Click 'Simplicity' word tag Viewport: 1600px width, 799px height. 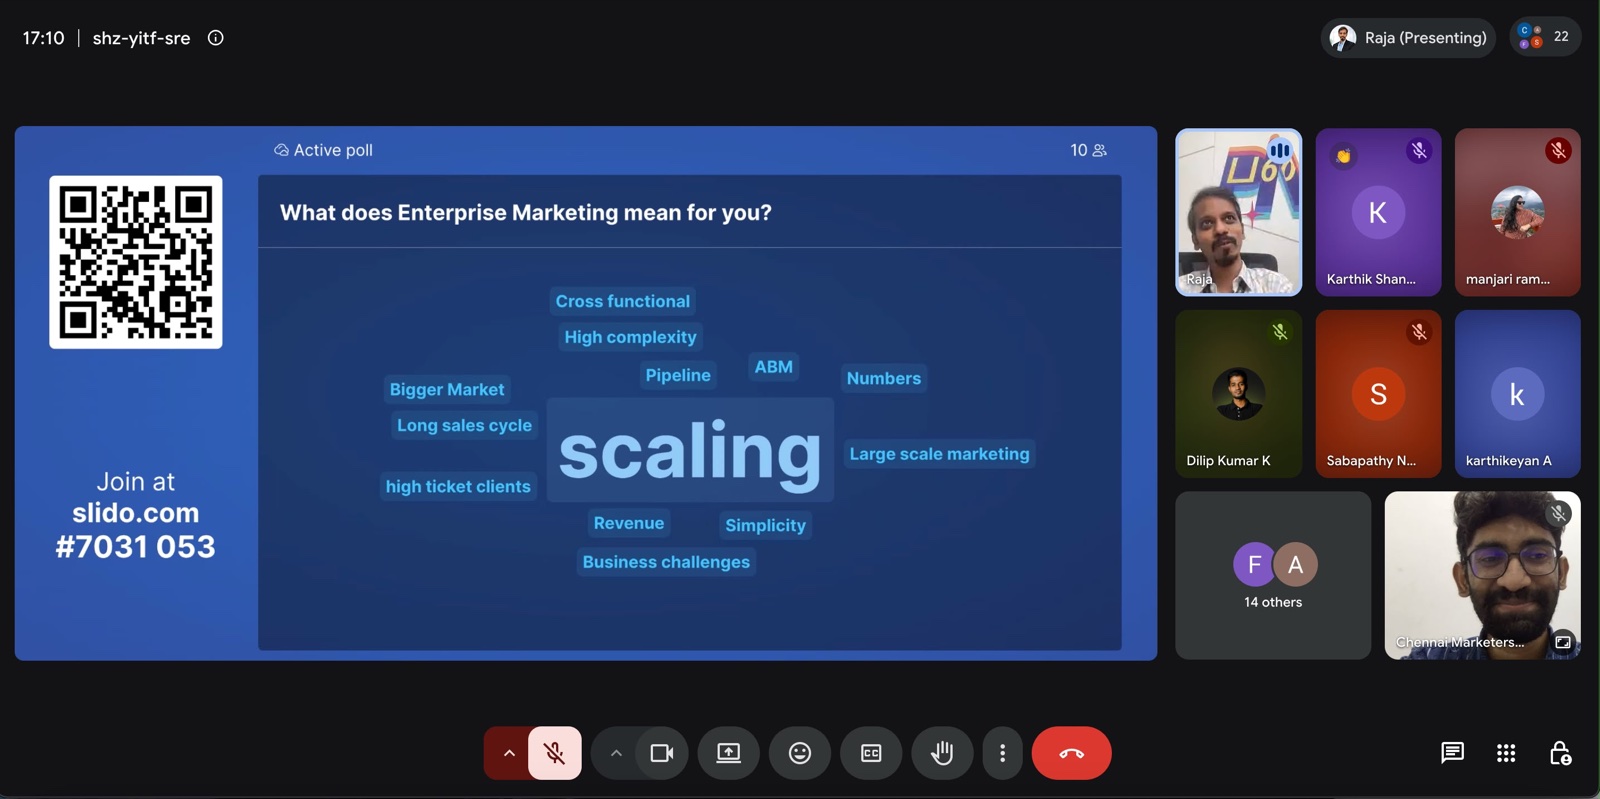(x=766, y=525)
